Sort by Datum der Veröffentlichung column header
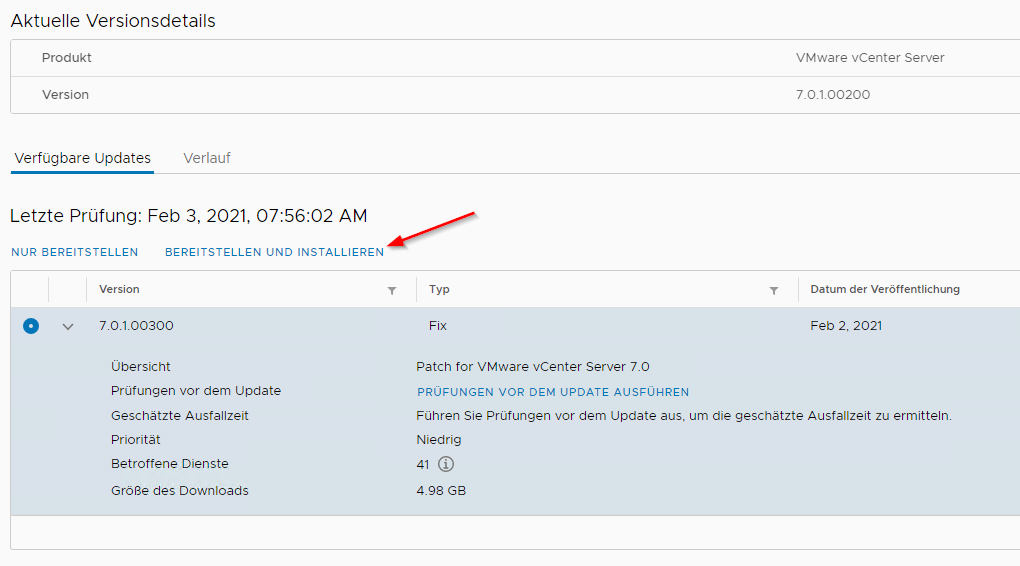 tap(885, 289)
